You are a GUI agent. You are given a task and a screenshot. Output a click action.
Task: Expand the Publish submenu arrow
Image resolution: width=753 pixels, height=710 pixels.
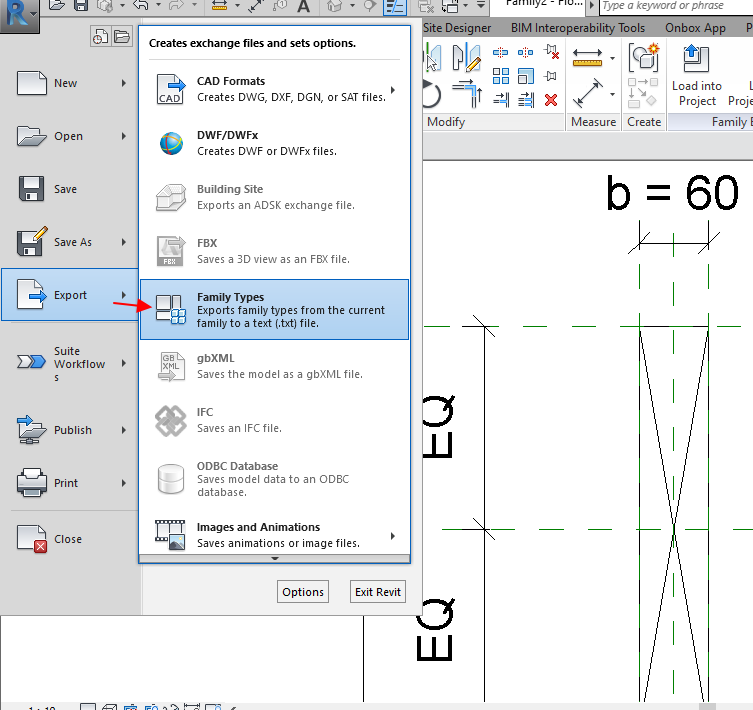point(124,430)
